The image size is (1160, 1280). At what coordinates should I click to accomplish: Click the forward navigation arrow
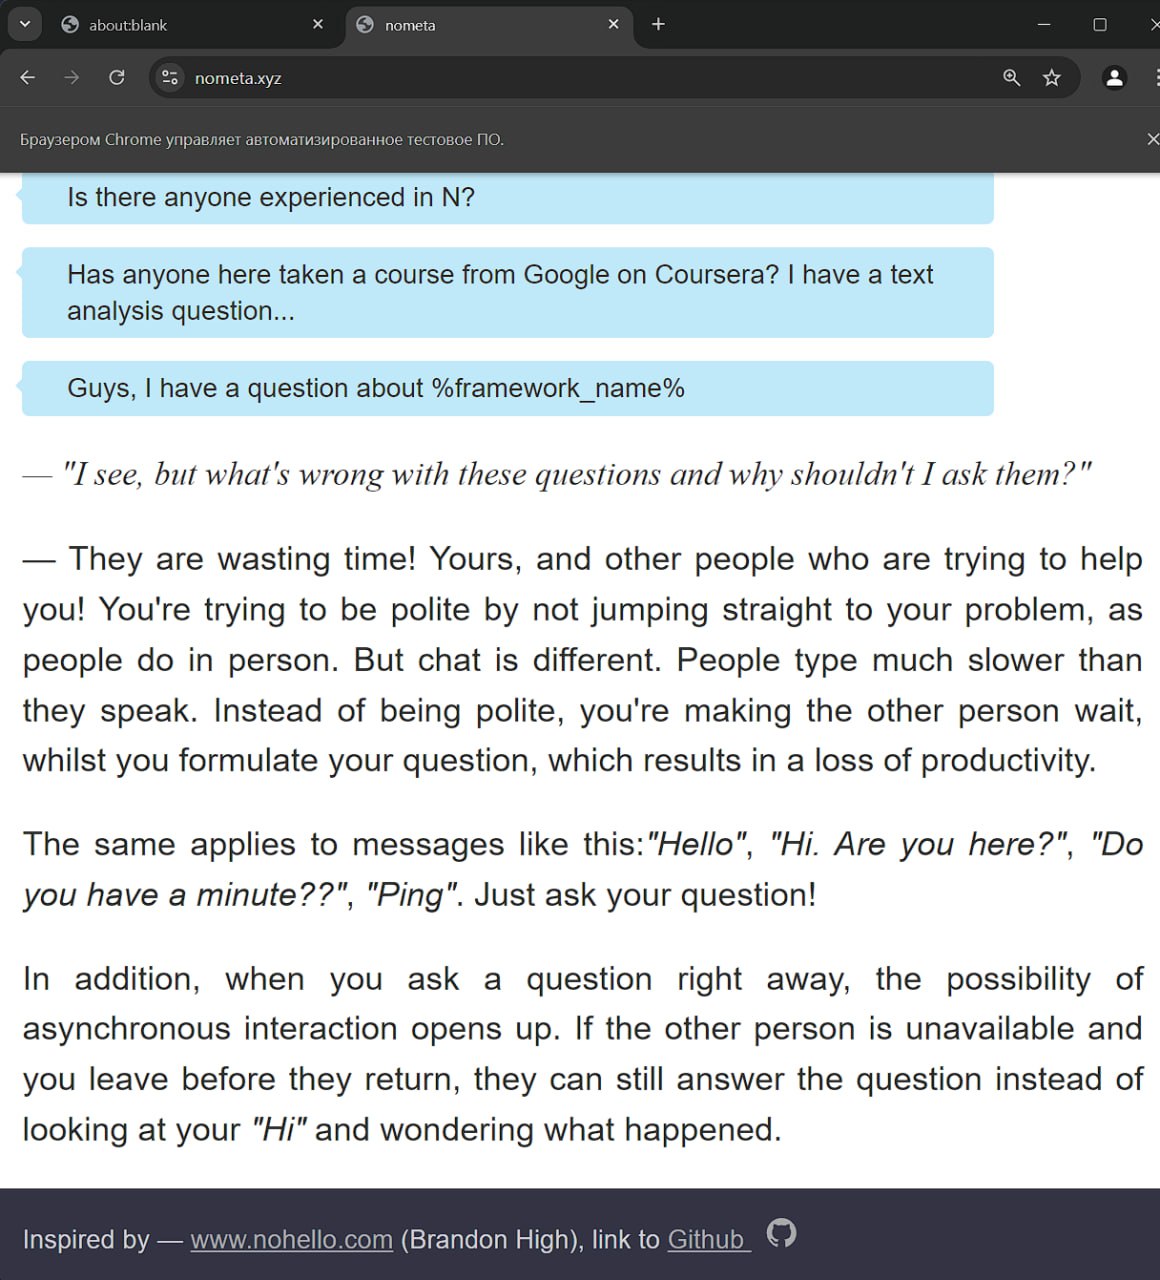click(72, 78)
